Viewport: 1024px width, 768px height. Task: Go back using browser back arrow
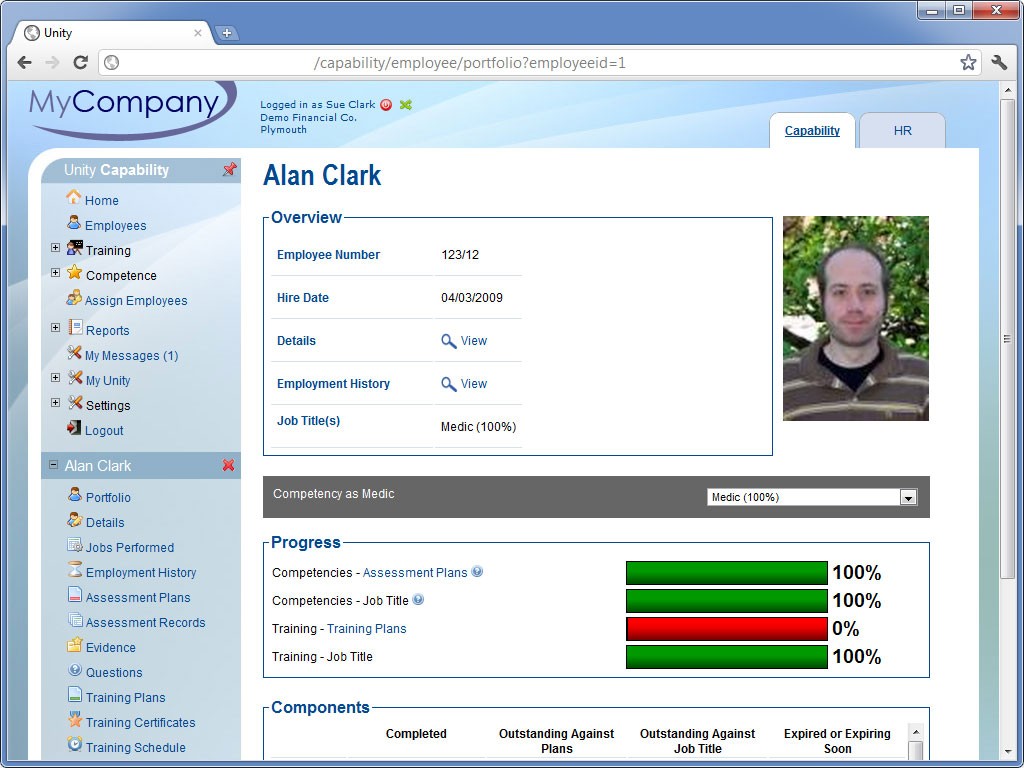click(25, 63)
